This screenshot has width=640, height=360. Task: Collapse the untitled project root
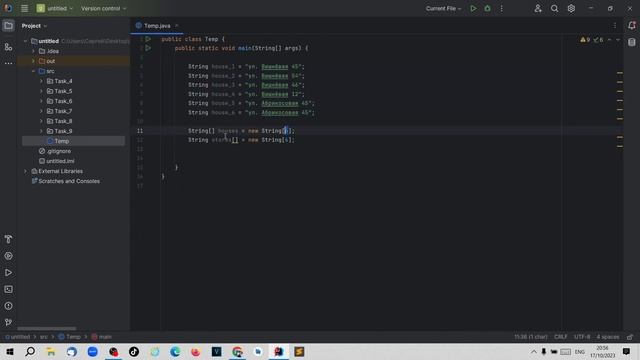(x=25, y=41)
